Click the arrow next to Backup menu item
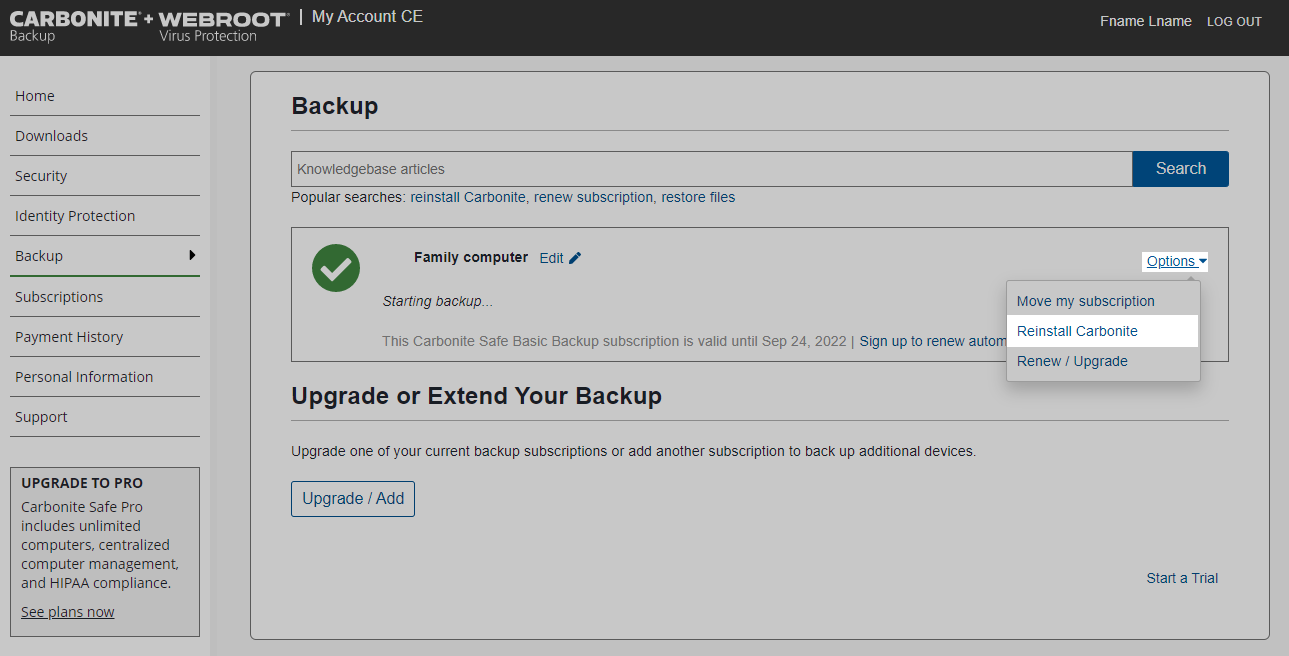 coord(192,256)
